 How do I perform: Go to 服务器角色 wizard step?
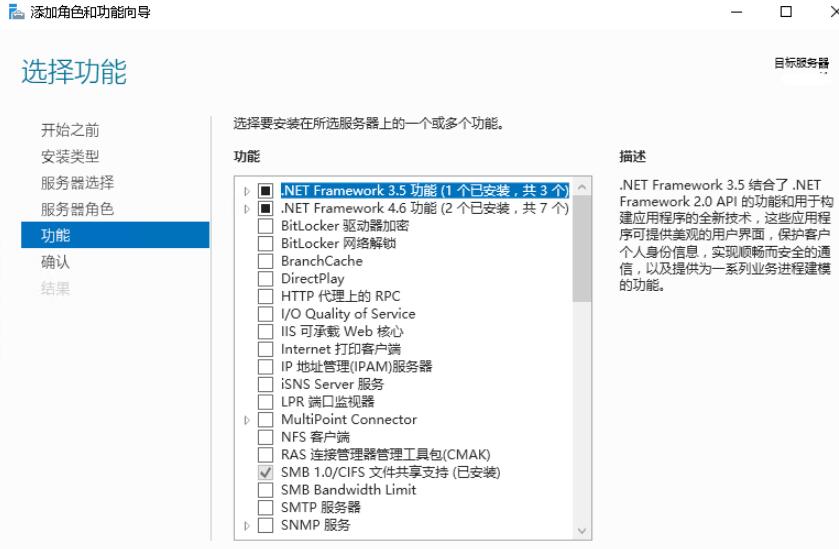tap(77, 209)
